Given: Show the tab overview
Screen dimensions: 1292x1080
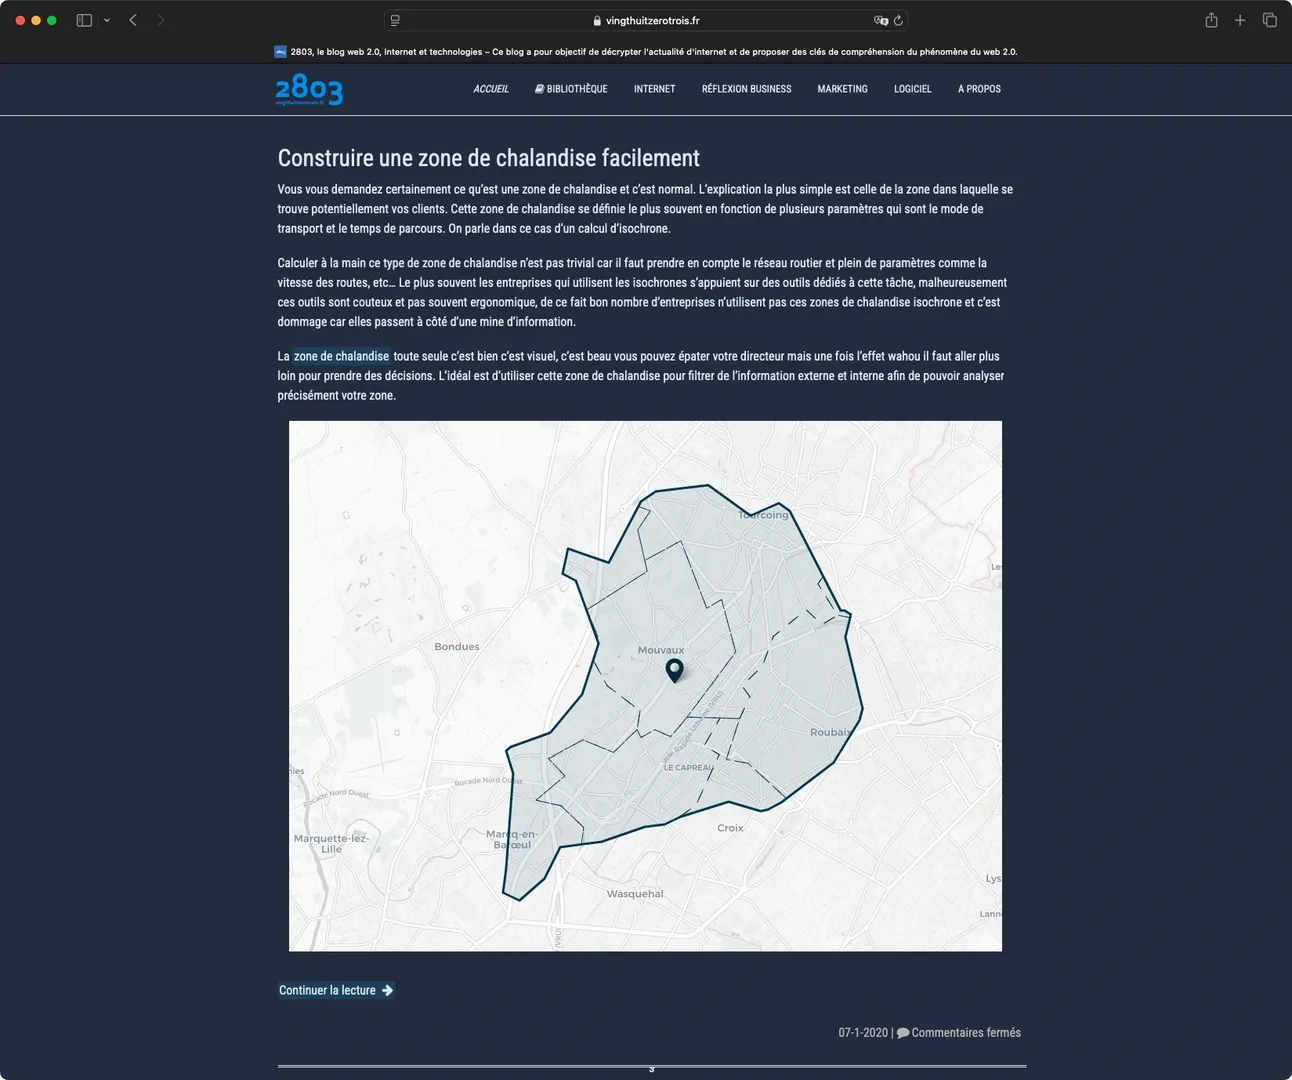Looking at the screenshot, I should [x=1270, y=20].
